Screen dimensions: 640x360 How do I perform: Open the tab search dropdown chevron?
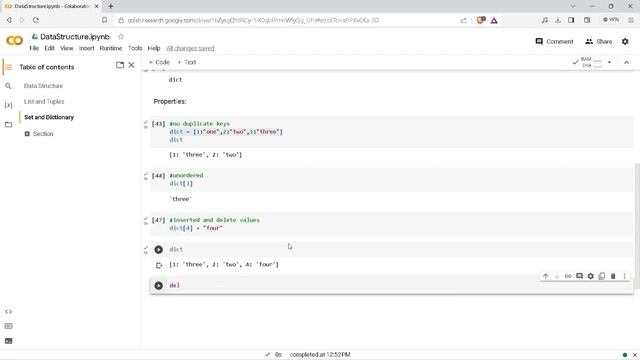[x=573, y=6]
